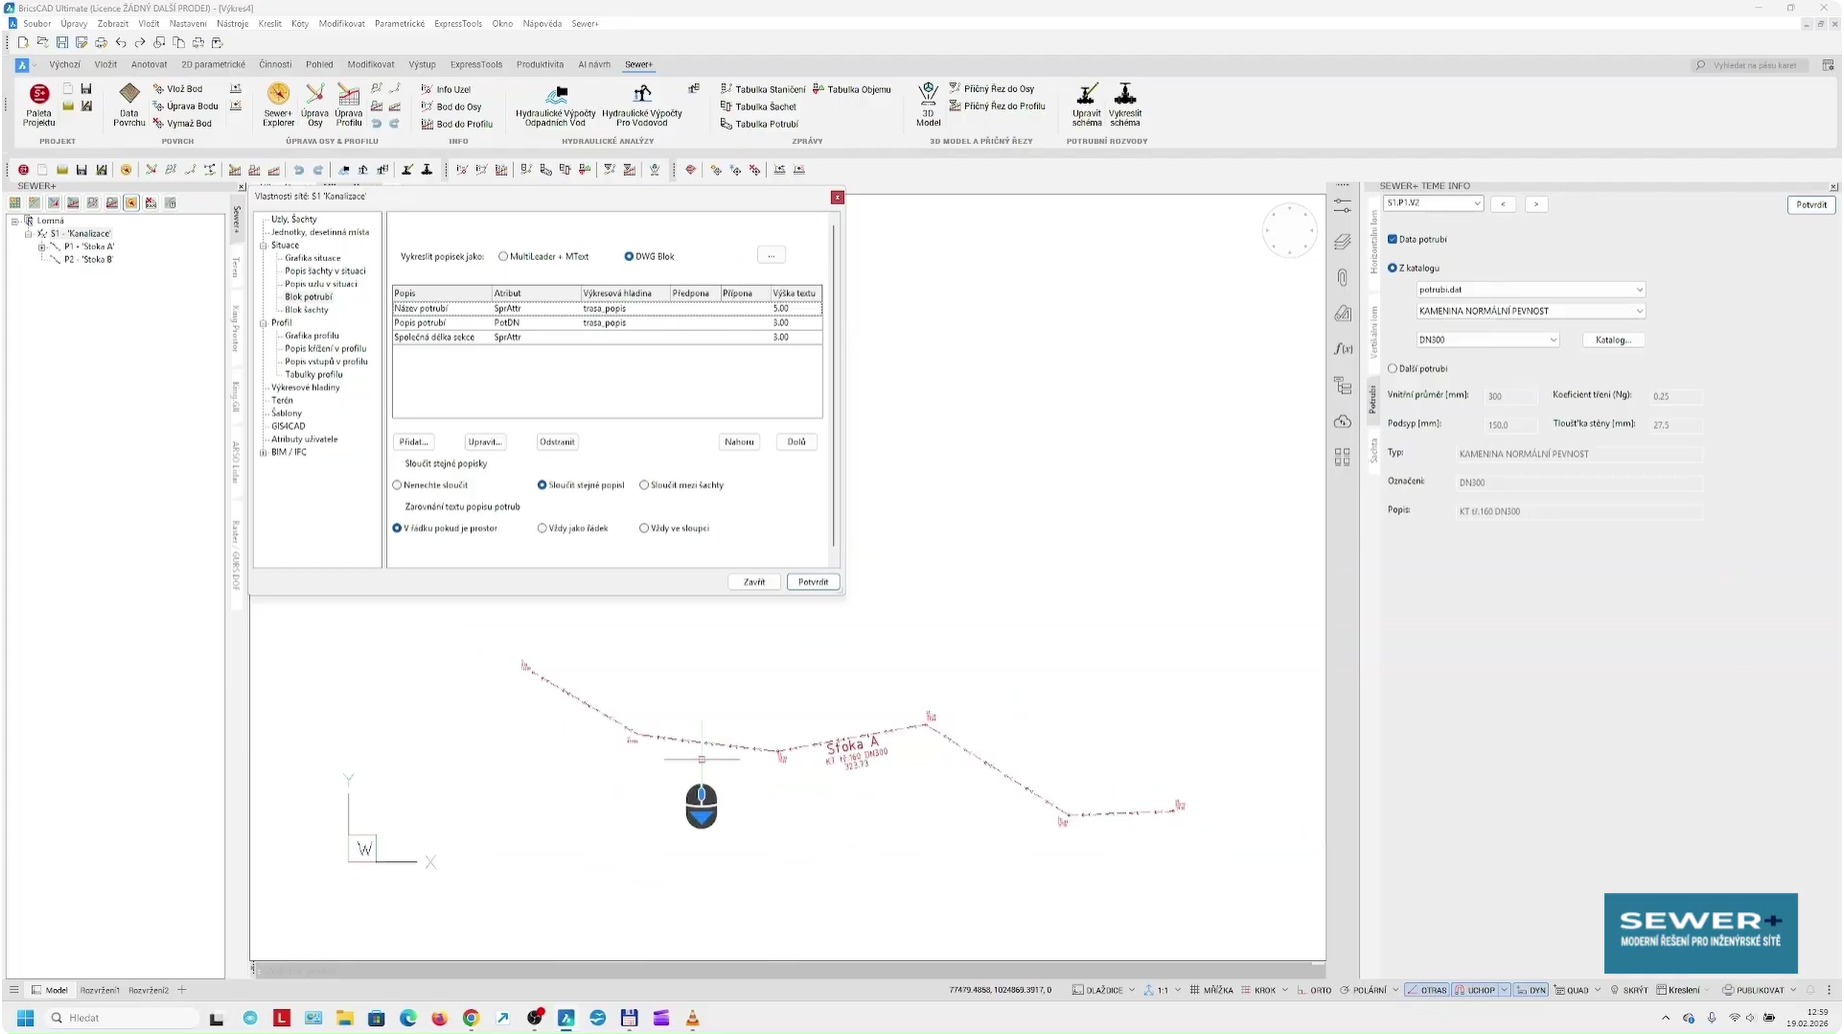Click the Přidat... button
The width and height of the screenshot is (1844, 1034).
pyautogui.click(x=414, y=442)
